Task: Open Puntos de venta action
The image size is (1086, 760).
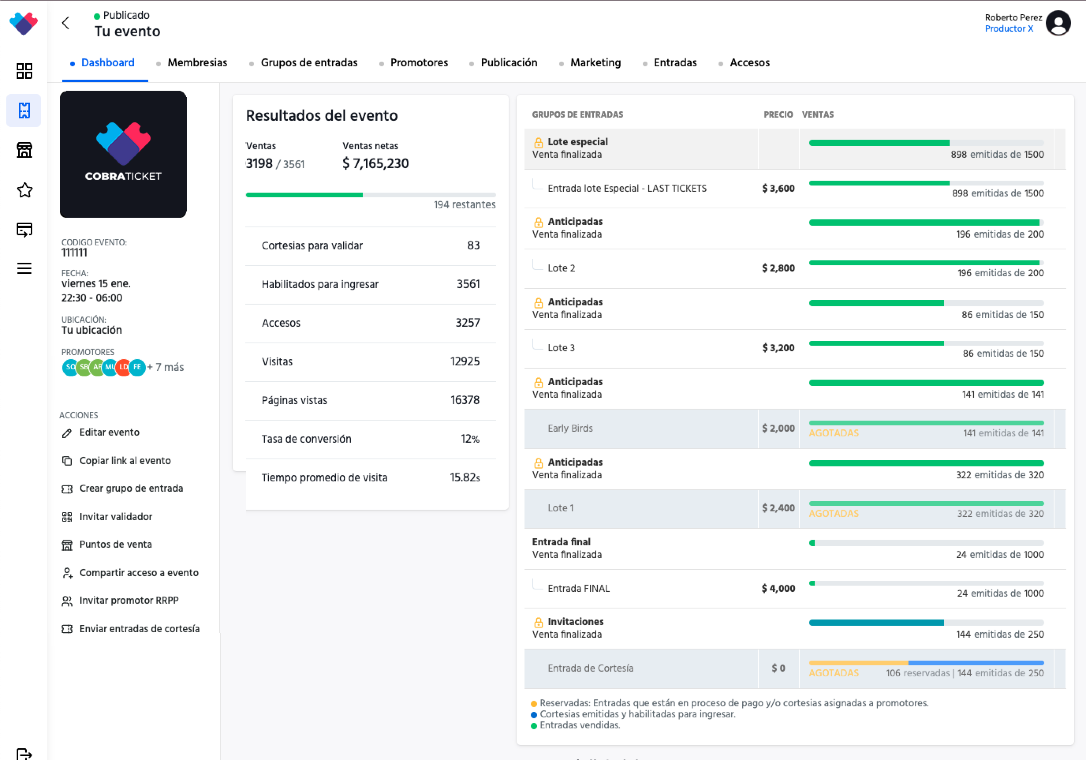Action: [107, 545]
